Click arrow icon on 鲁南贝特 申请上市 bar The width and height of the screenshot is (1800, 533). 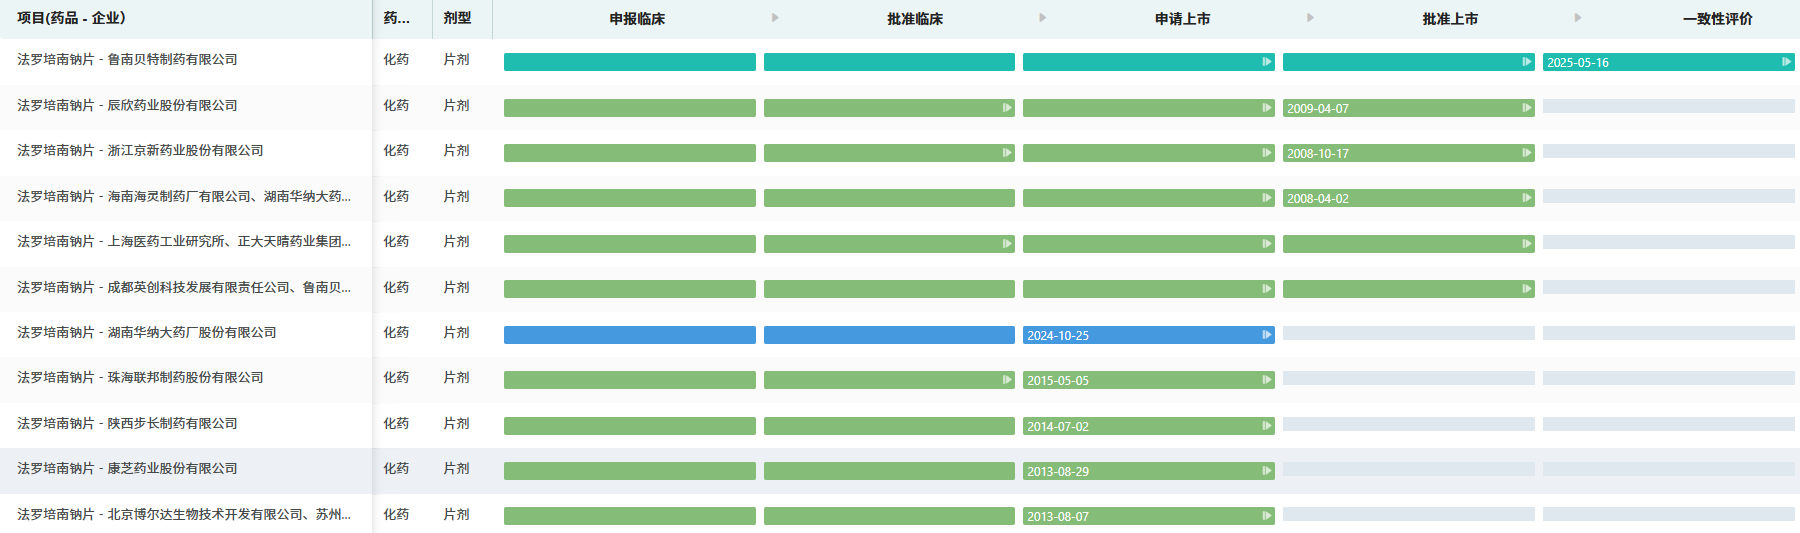[1266, 62]
